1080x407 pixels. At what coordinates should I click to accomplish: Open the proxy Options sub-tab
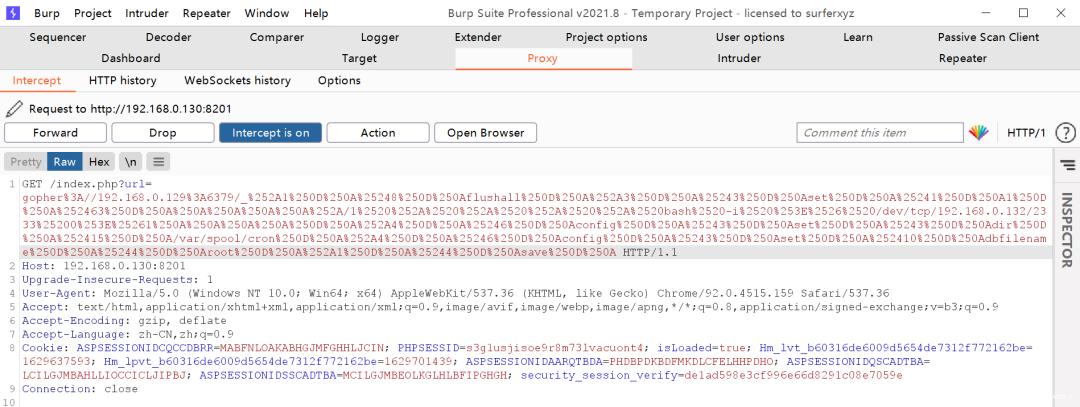point(339,81)
